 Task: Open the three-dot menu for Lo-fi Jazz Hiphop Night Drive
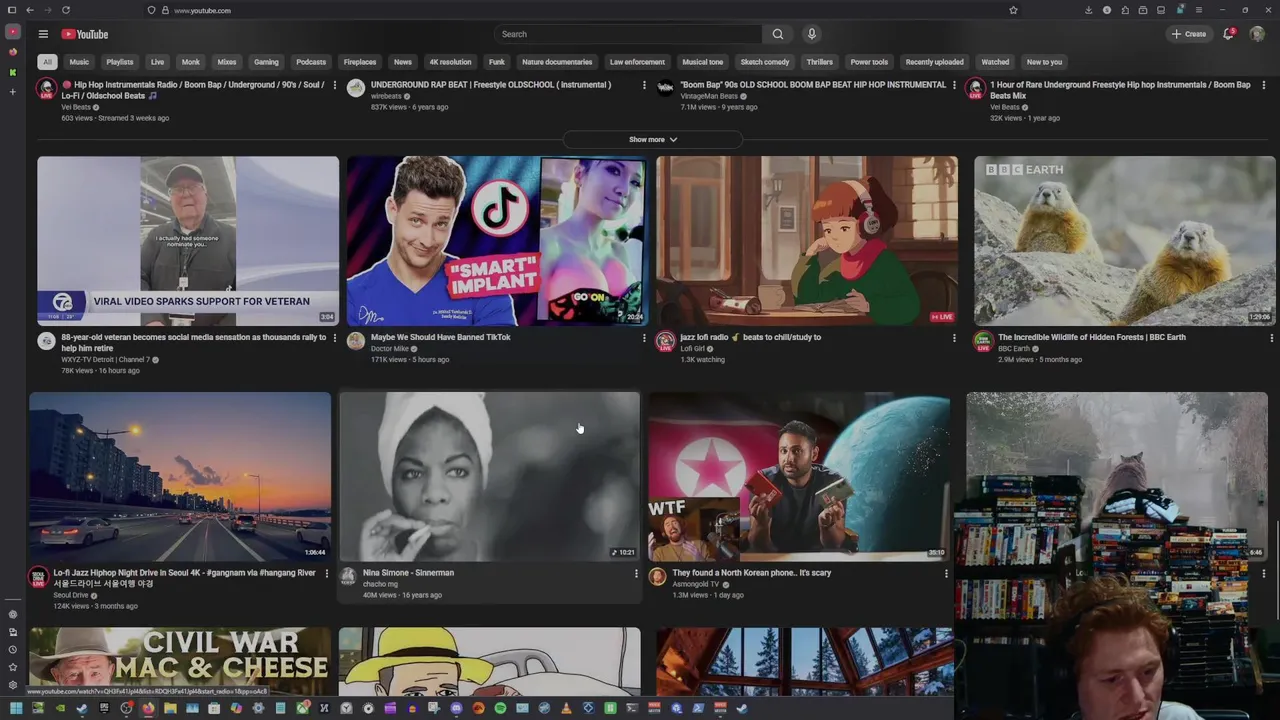326,574
